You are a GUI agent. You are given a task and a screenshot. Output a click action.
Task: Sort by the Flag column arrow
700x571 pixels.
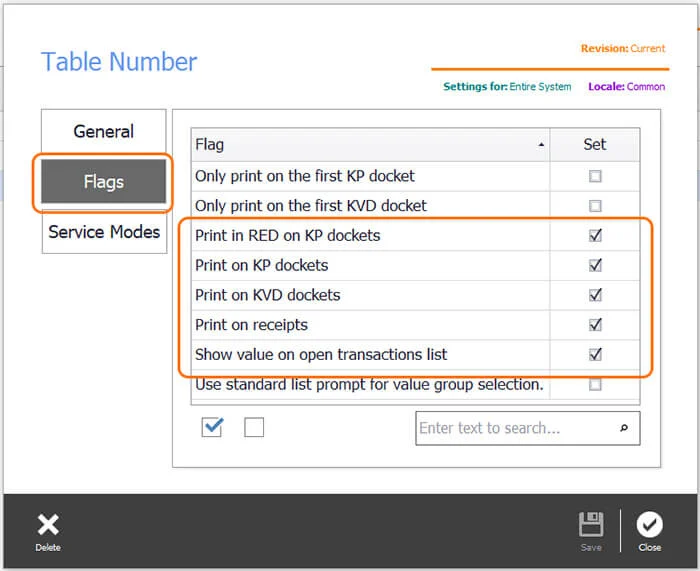tap(541, 145)
